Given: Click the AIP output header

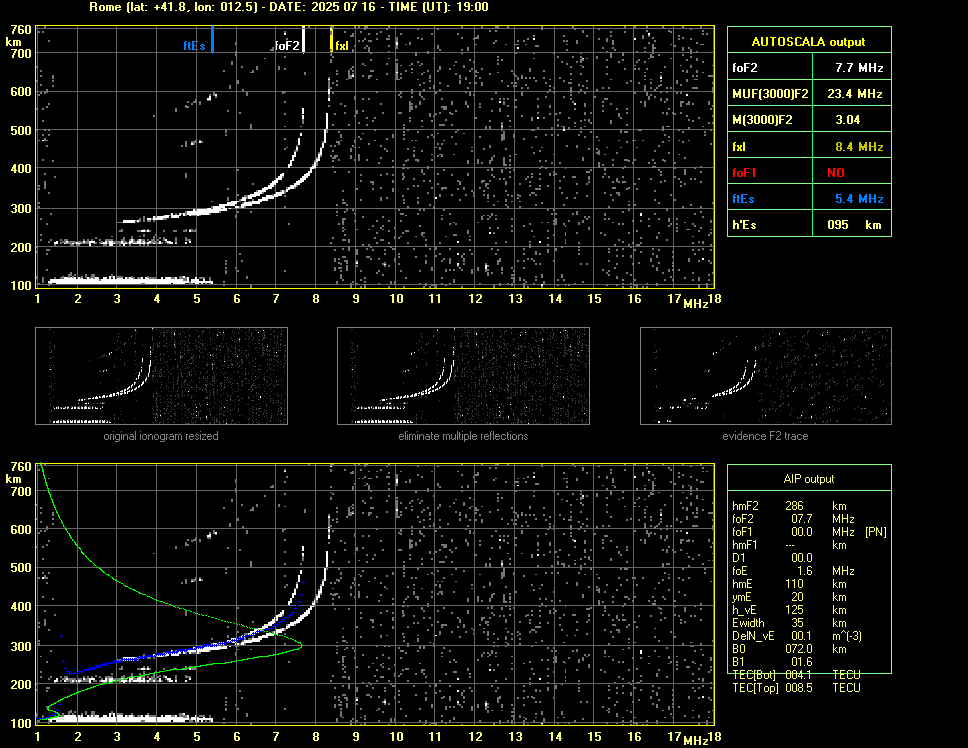Looking at the screenshot, I should [809, 479].
